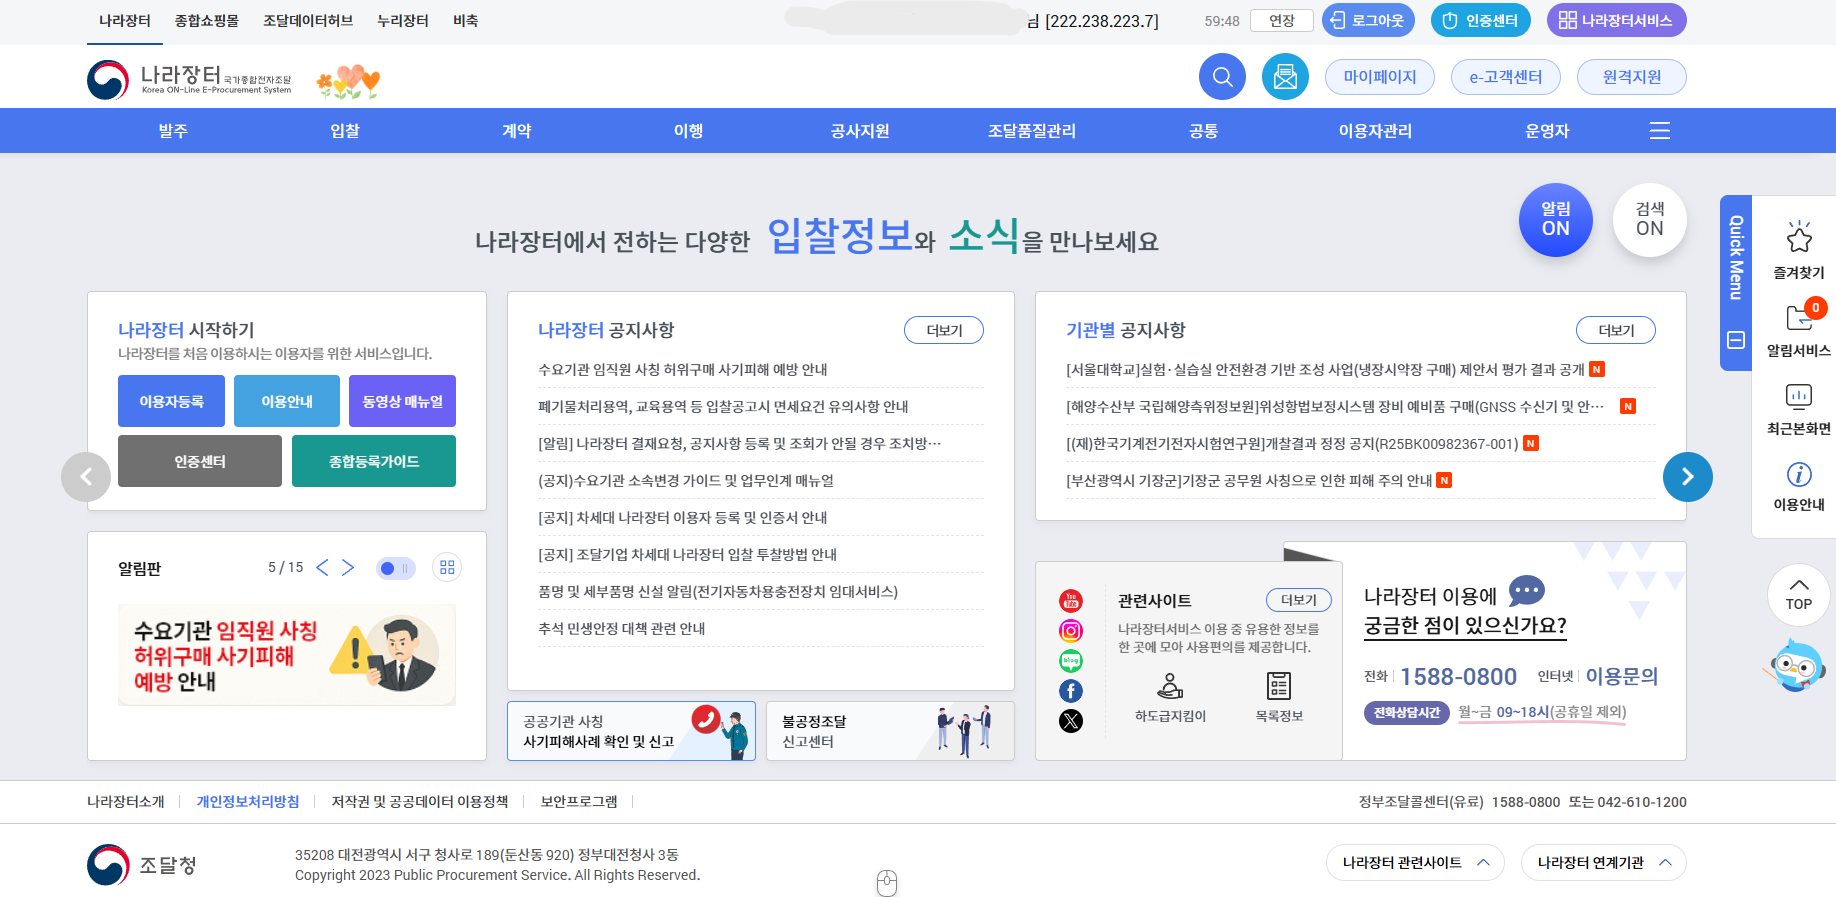Open 불공정조달 신고센터 banner

coord(890,731)
